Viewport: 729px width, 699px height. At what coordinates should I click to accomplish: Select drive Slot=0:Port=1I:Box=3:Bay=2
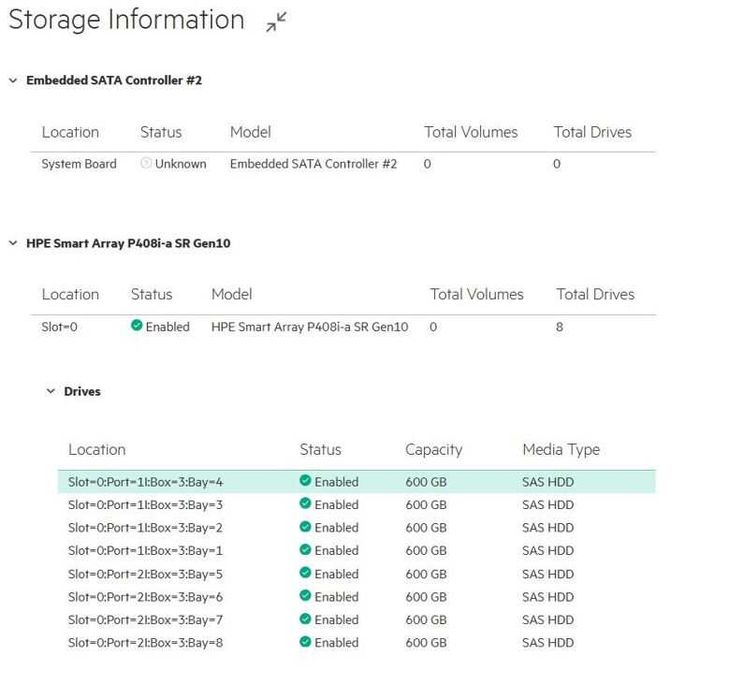point(357,528)
